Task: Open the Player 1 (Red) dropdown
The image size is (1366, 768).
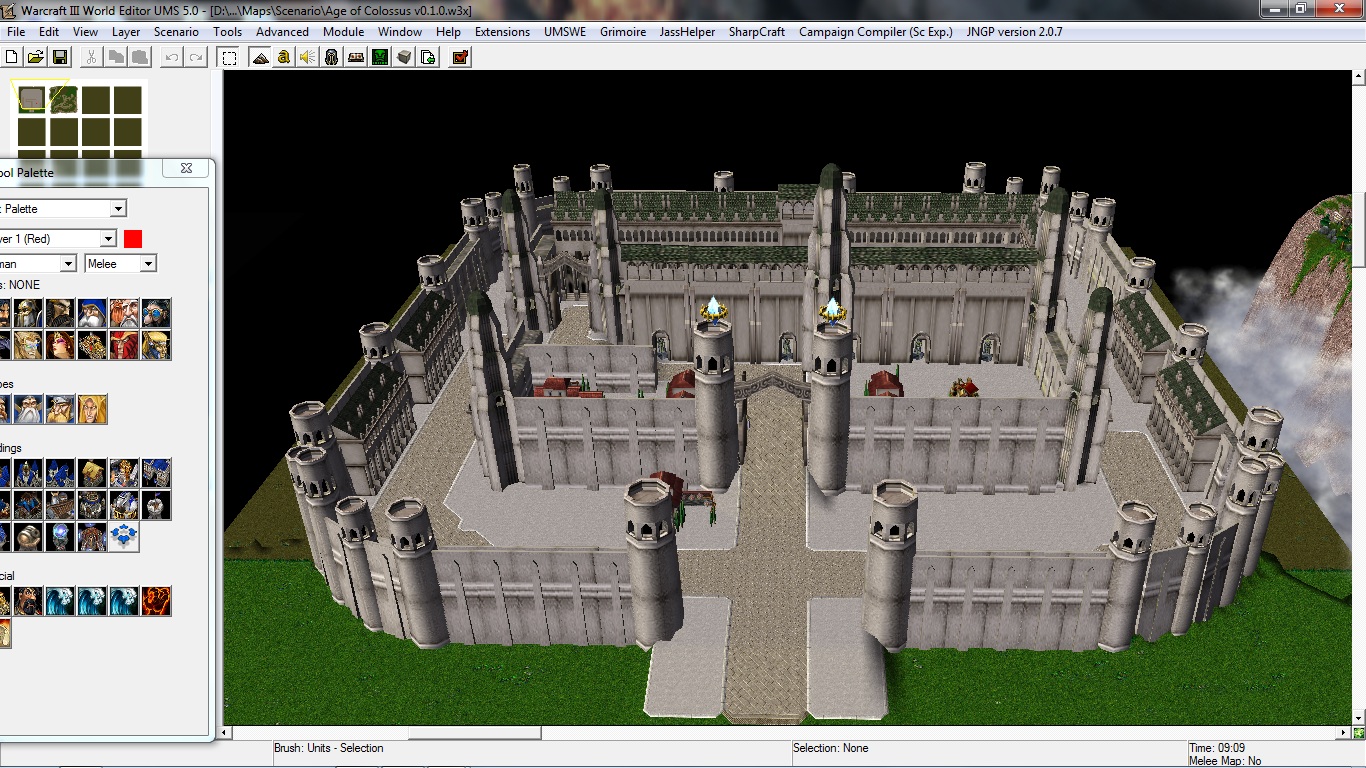Action: click(108, 239)
